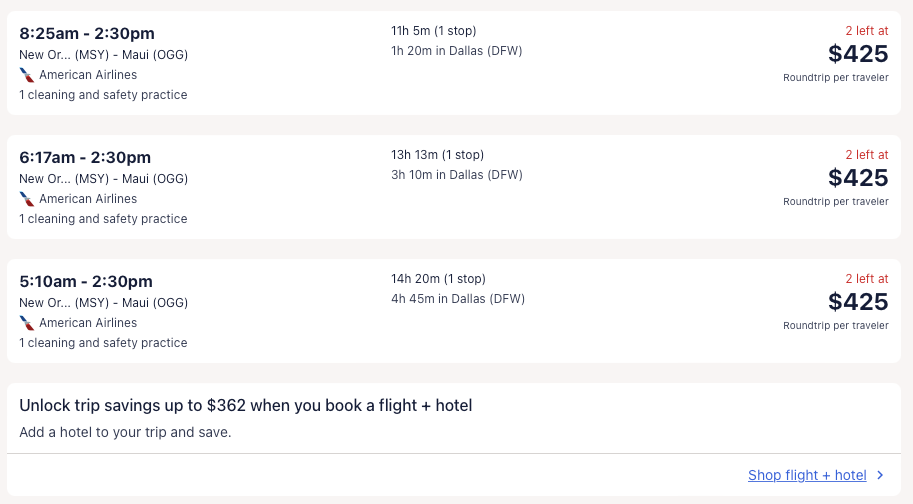Click the 11h 5m (1 stop) duration

[x=433, y=31]
